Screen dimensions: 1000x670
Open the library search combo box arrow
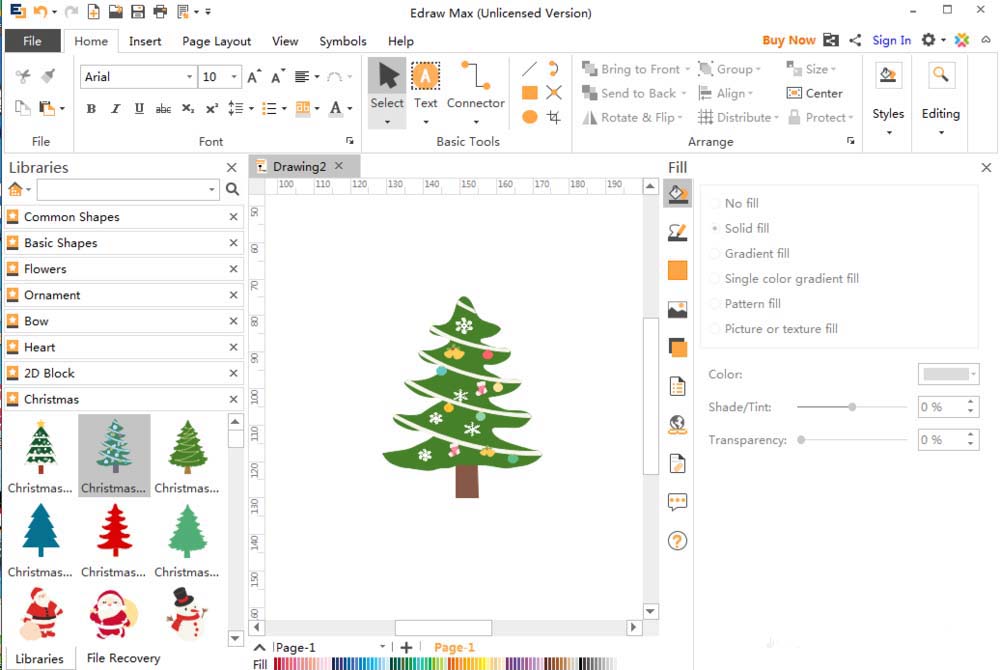[211, 189]
